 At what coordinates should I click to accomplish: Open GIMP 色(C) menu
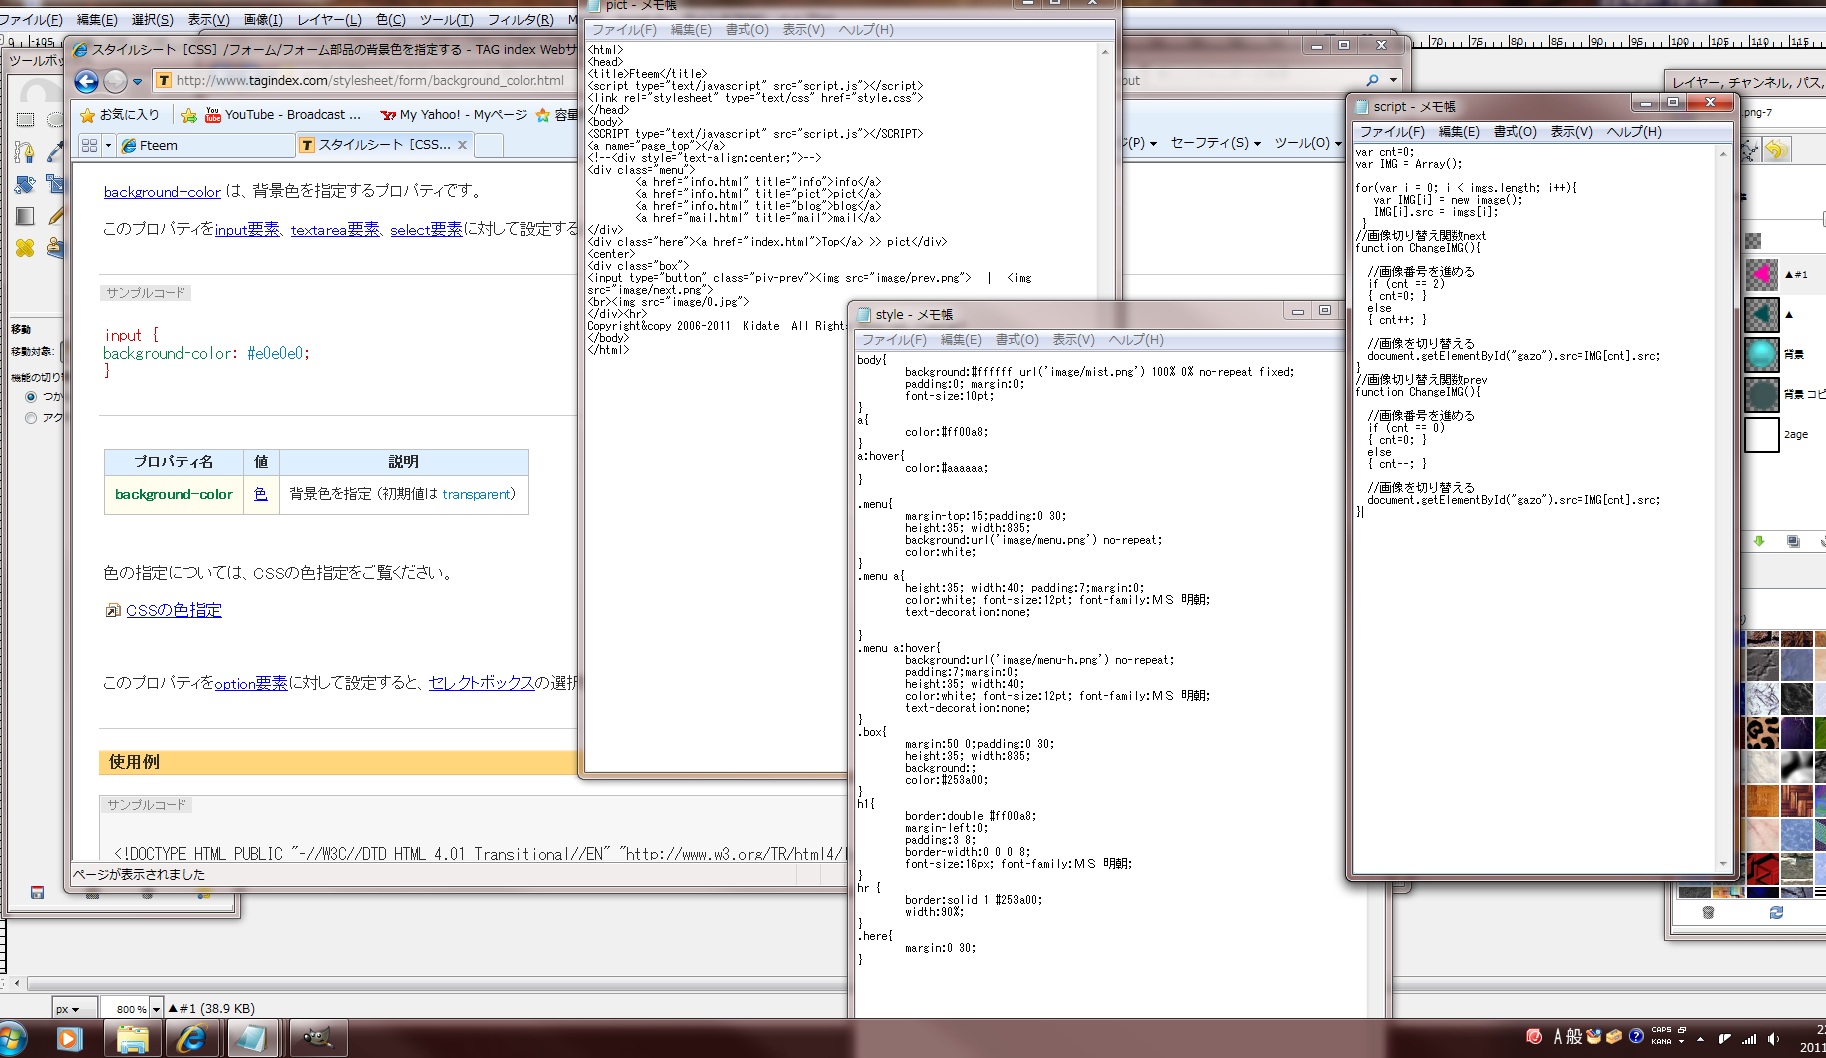(x=391, y=19)
